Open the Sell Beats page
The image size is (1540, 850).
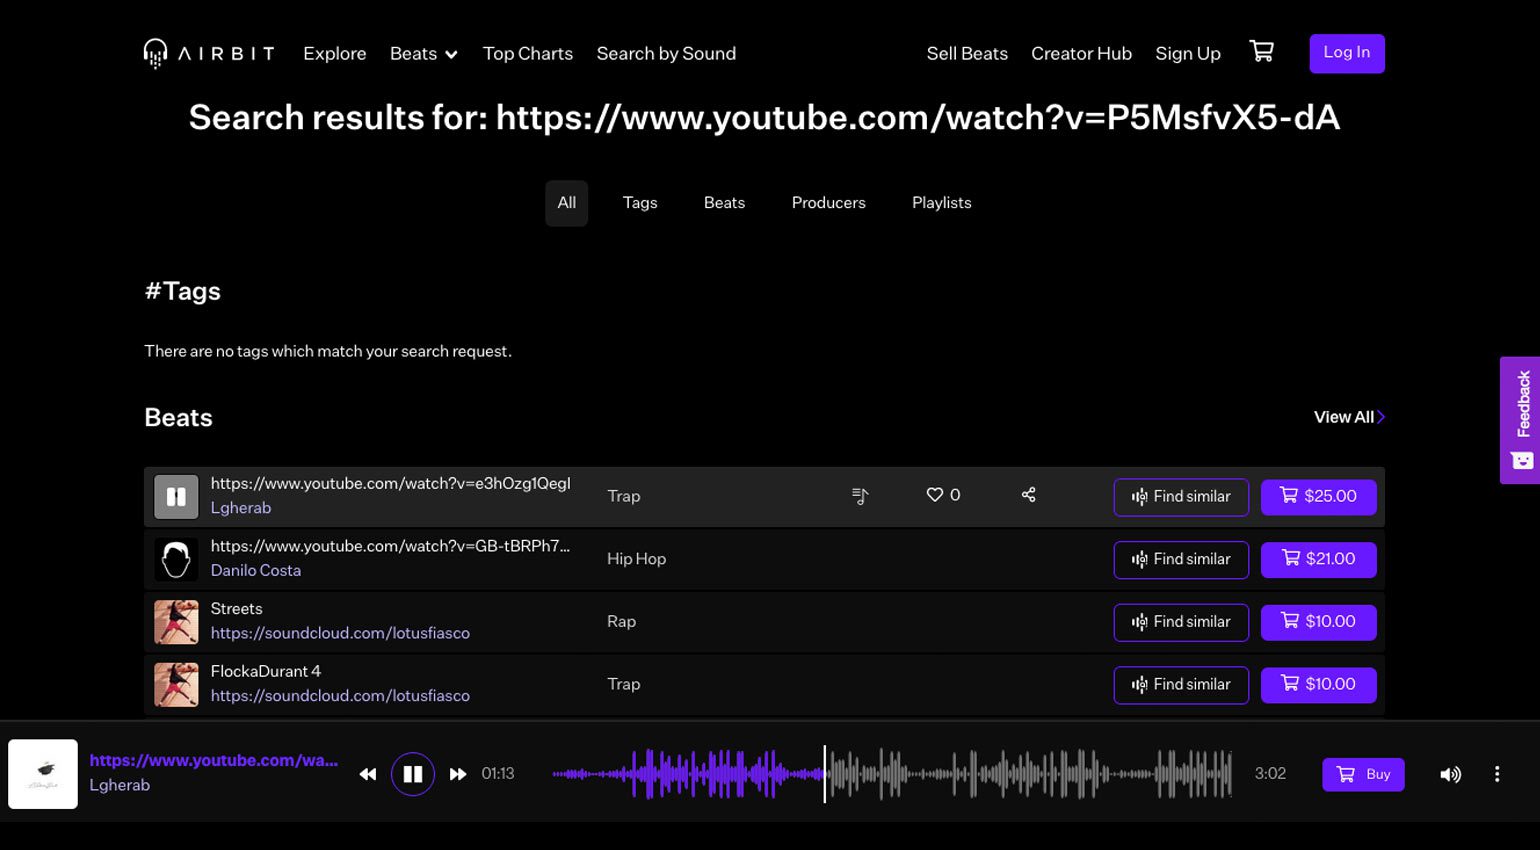tap(967, 54)
